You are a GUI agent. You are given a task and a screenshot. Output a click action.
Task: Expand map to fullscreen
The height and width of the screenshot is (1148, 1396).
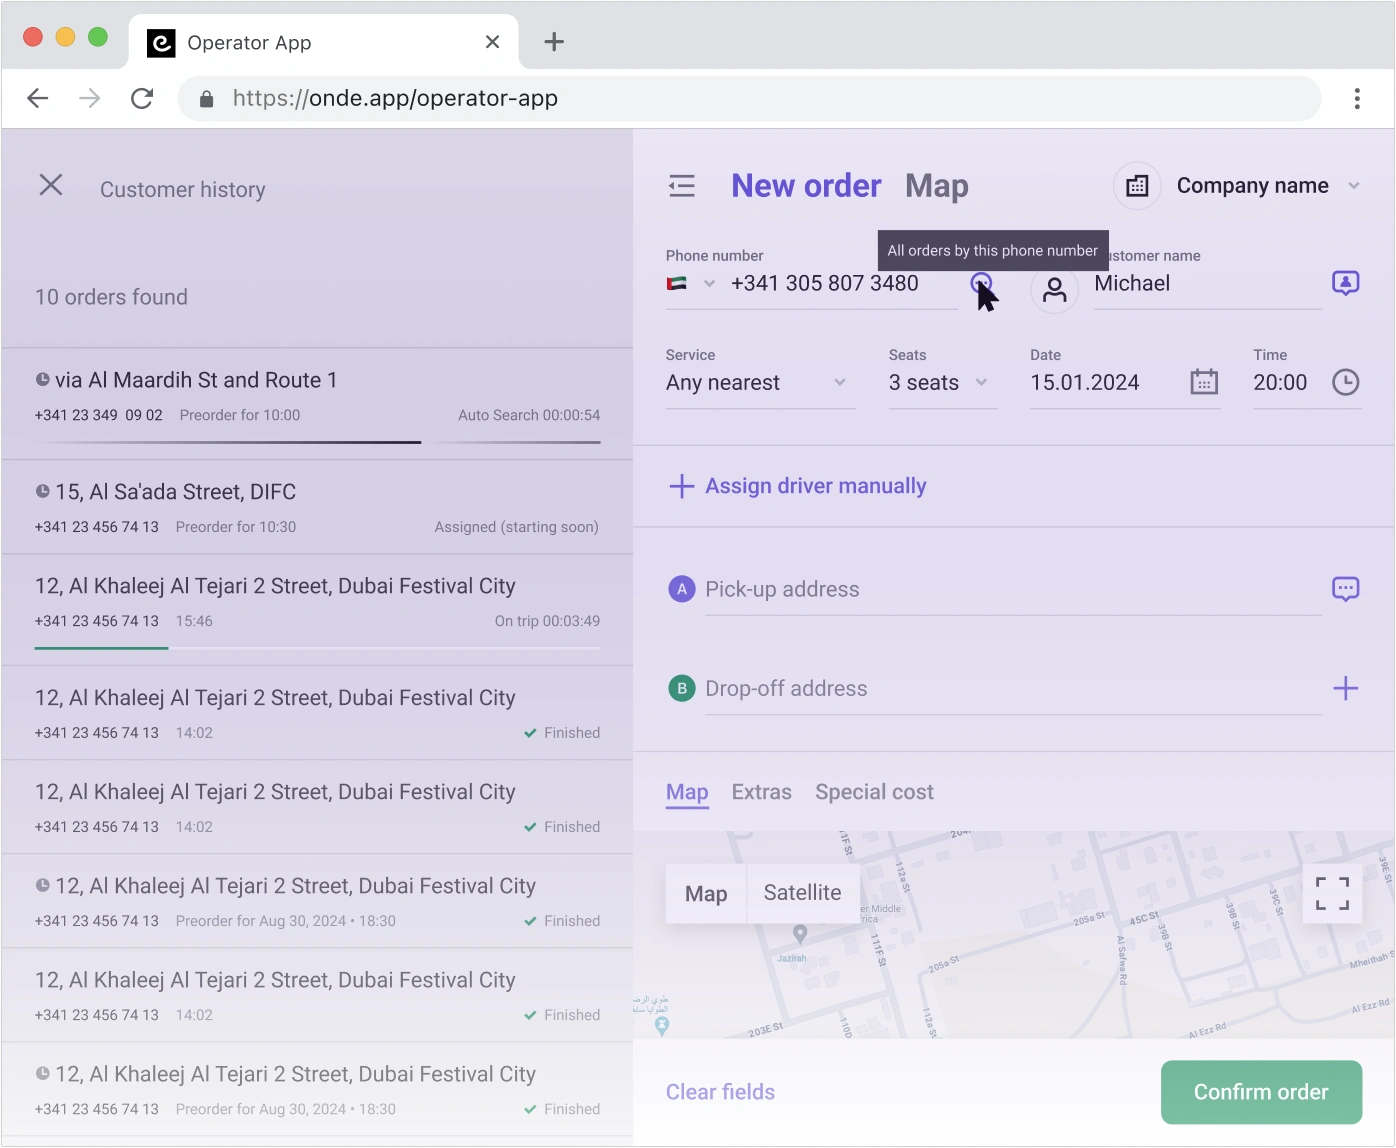[1332, 893]
